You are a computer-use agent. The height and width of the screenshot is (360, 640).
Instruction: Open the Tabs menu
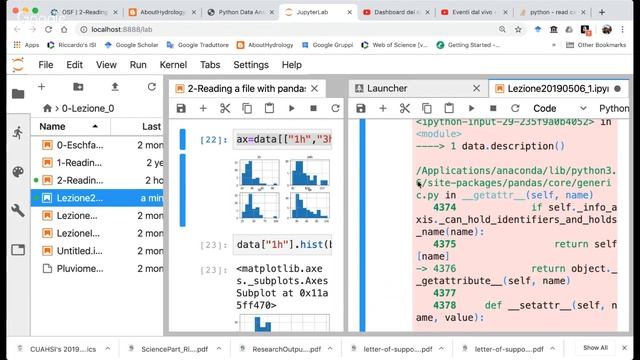coord(210,65)
